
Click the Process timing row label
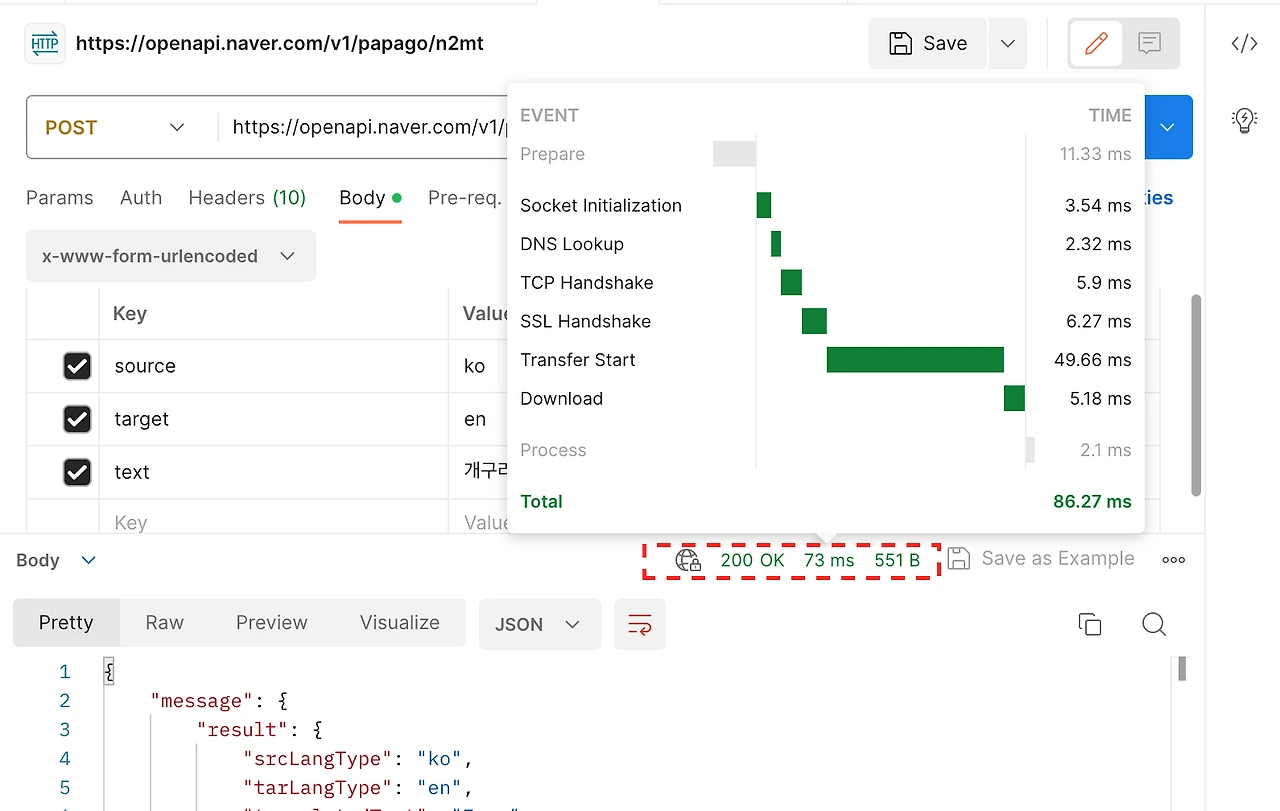click(x=553, y=450)
